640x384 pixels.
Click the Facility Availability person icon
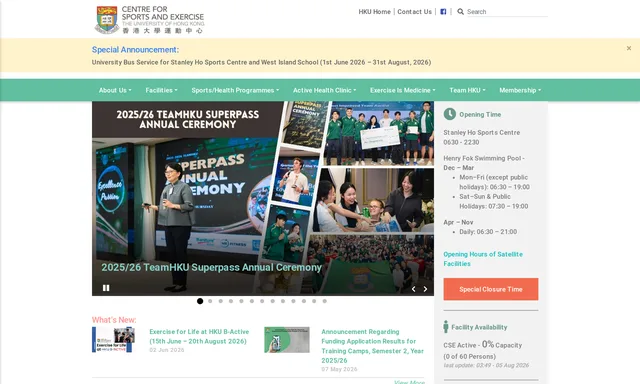tap(446, 327)
